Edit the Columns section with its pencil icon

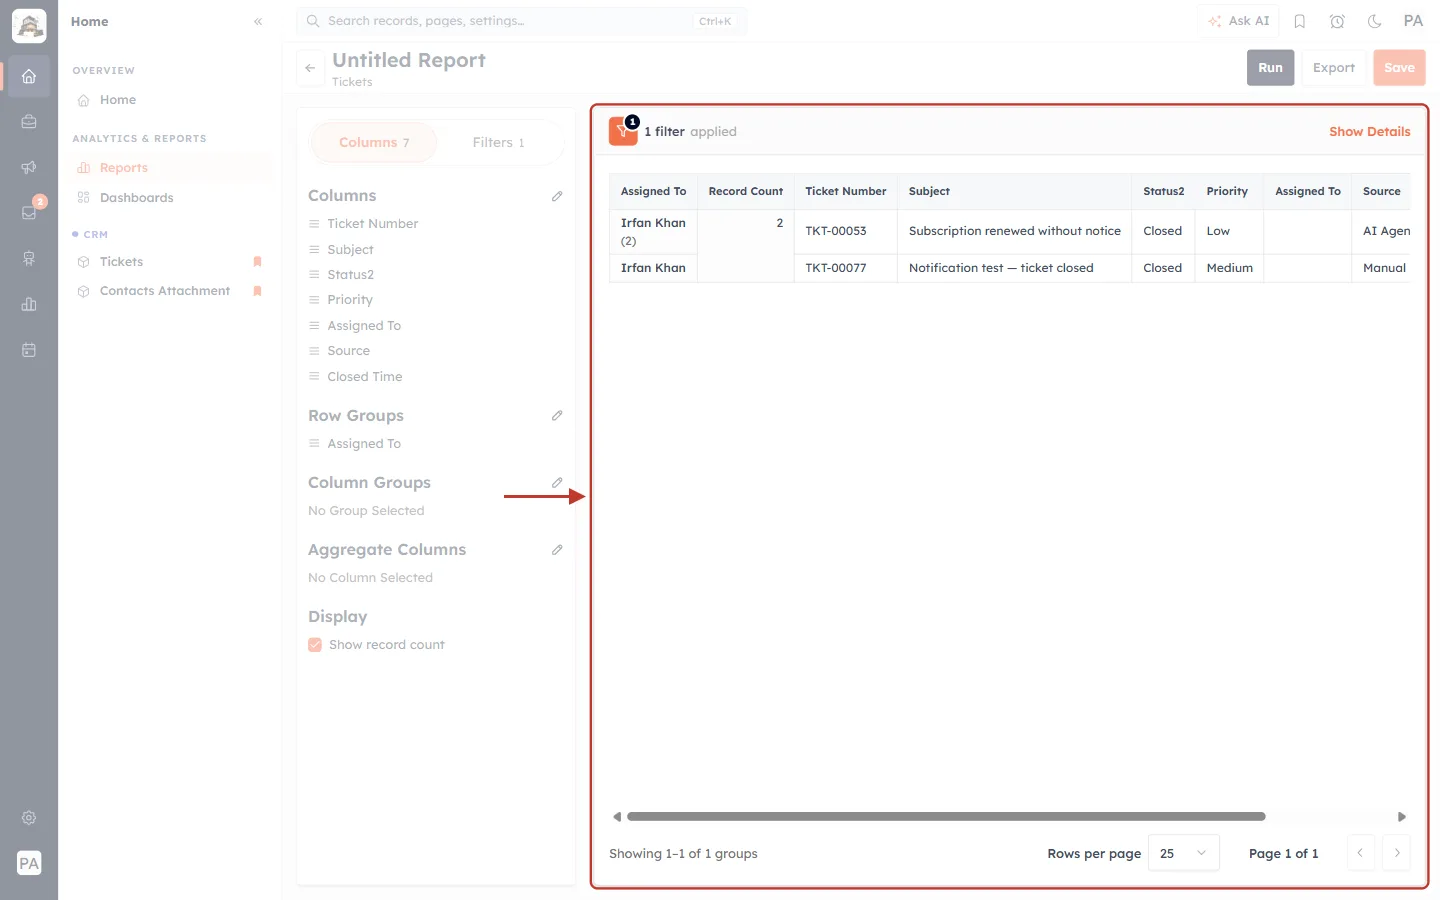tap(557, 196)
